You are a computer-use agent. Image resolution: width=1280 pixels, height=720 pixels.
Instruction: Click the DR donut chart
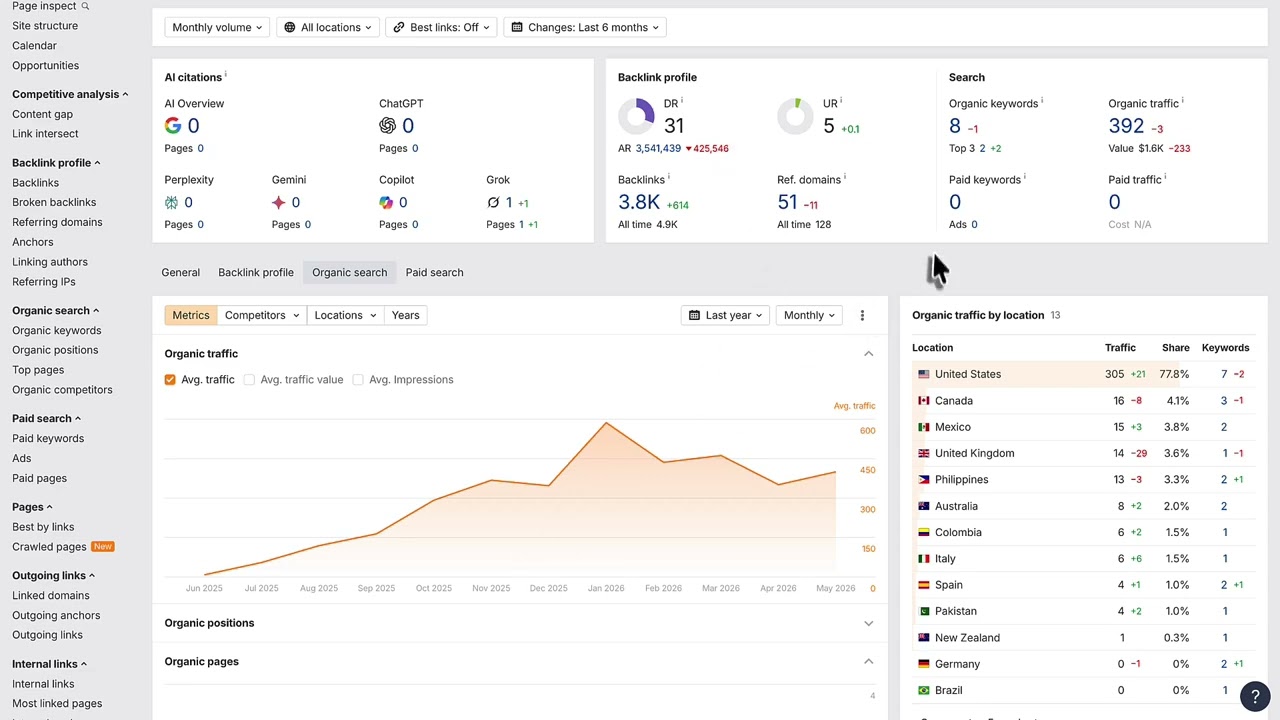pos(636,117)
